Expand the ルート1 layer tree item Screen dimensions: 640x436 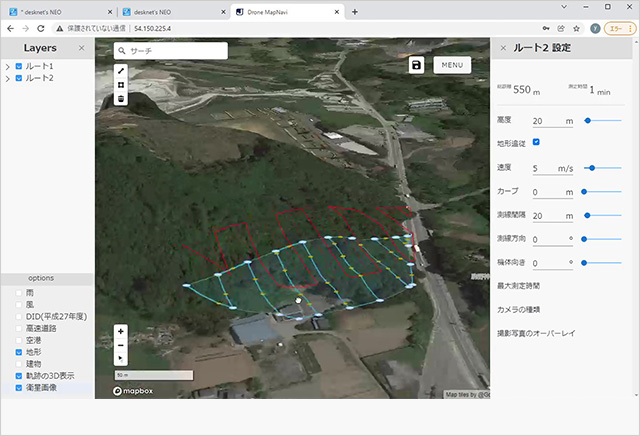8,66
